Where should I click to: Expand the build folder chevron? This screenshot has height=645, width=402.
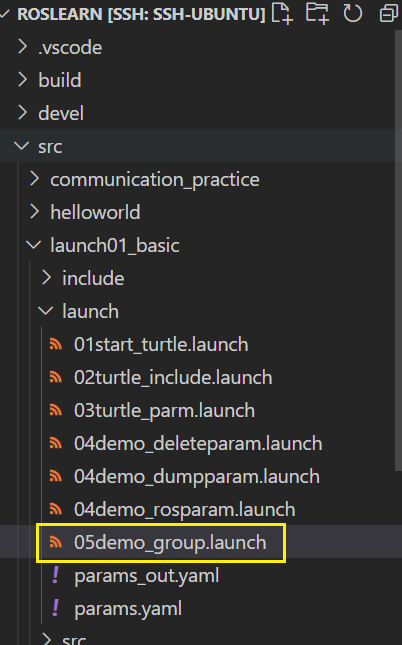tap(23, 80)
